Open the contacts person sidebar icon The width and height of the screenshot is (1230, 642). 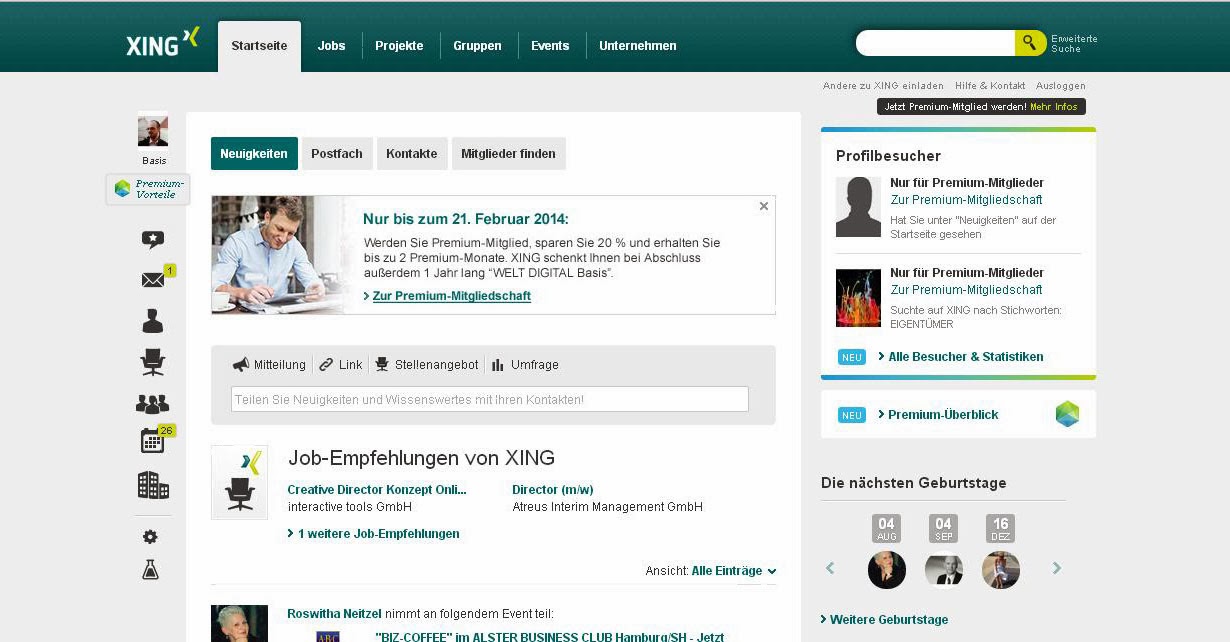153,321
